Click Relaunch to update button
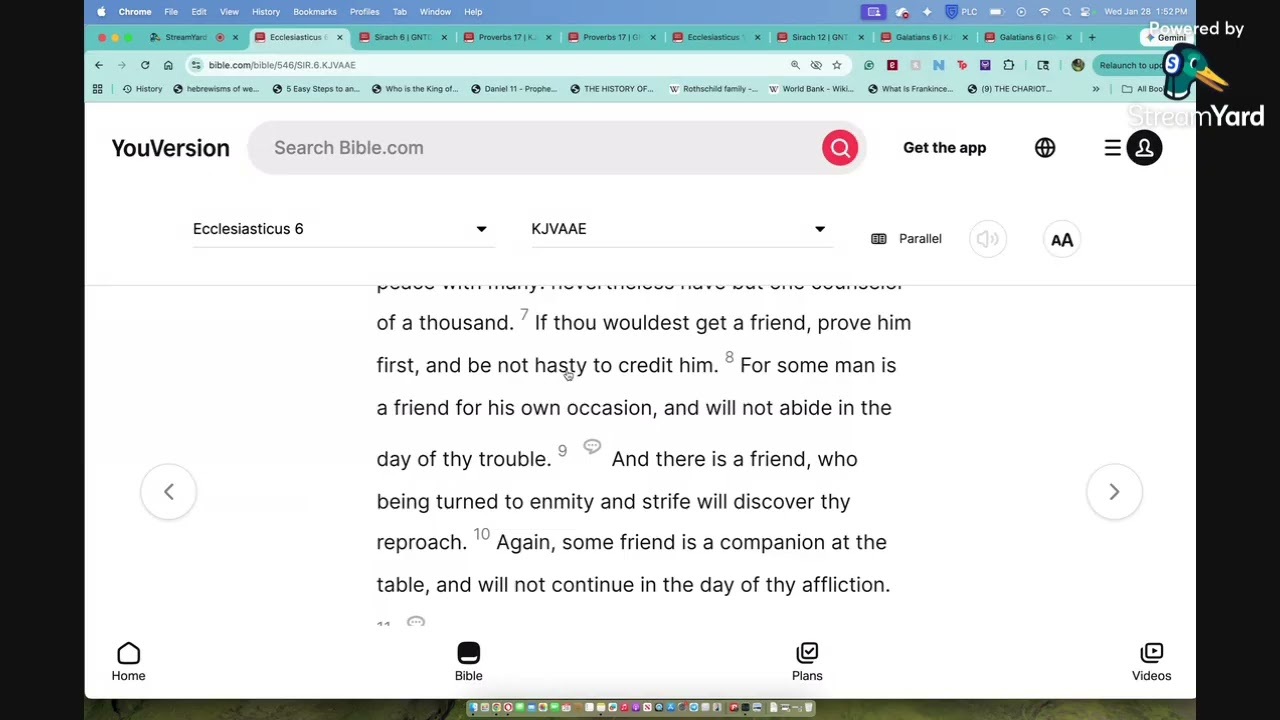The width and height of the screenshot is (1280, 720). tap(1130, 65)
